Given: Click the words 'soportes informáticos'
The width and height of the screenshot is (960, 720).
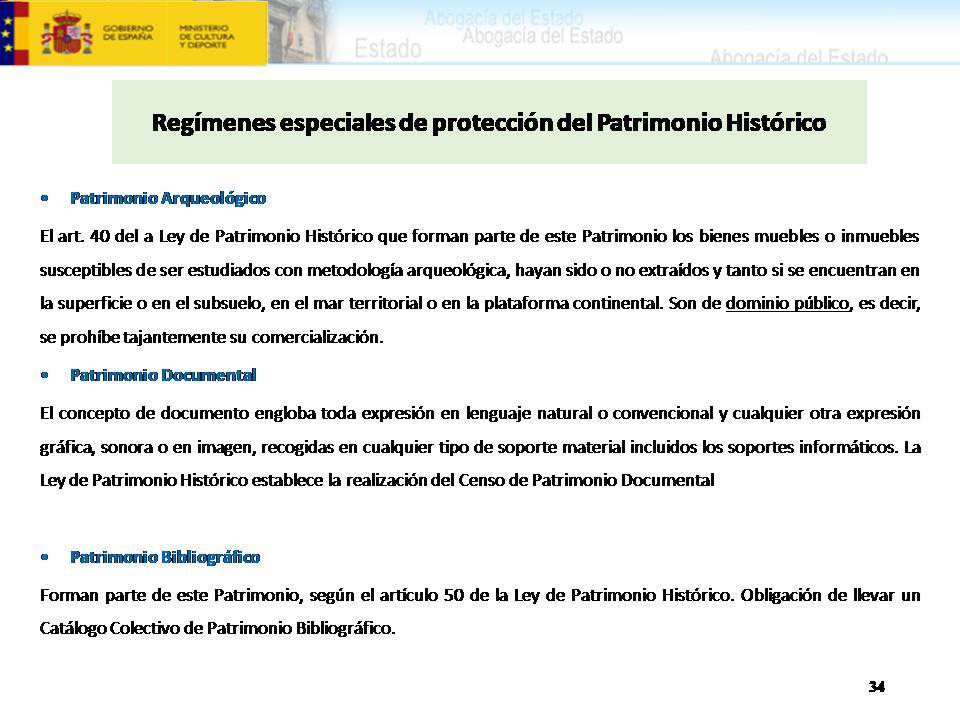Looking at the screenshot, I should [812, 447].
